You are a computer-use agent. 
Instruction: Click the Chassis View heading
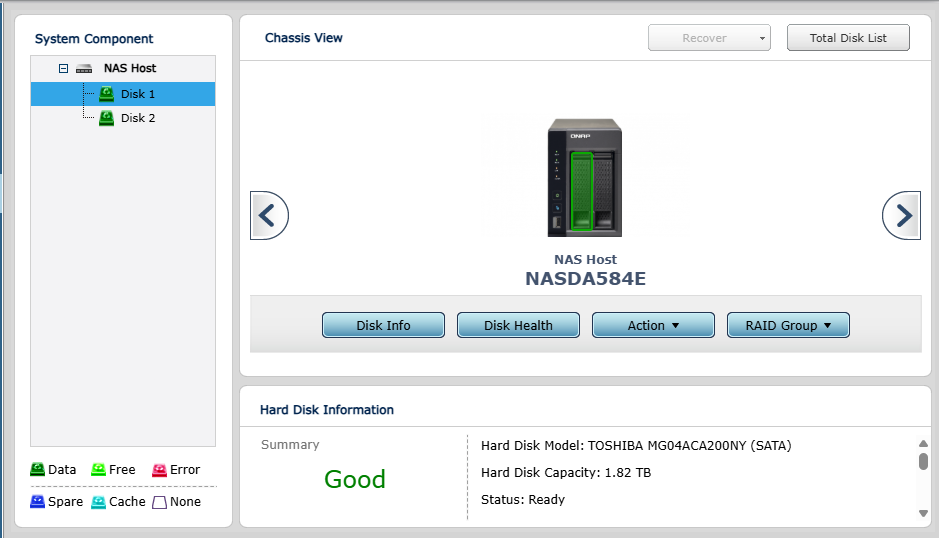(x=304, y=38)
